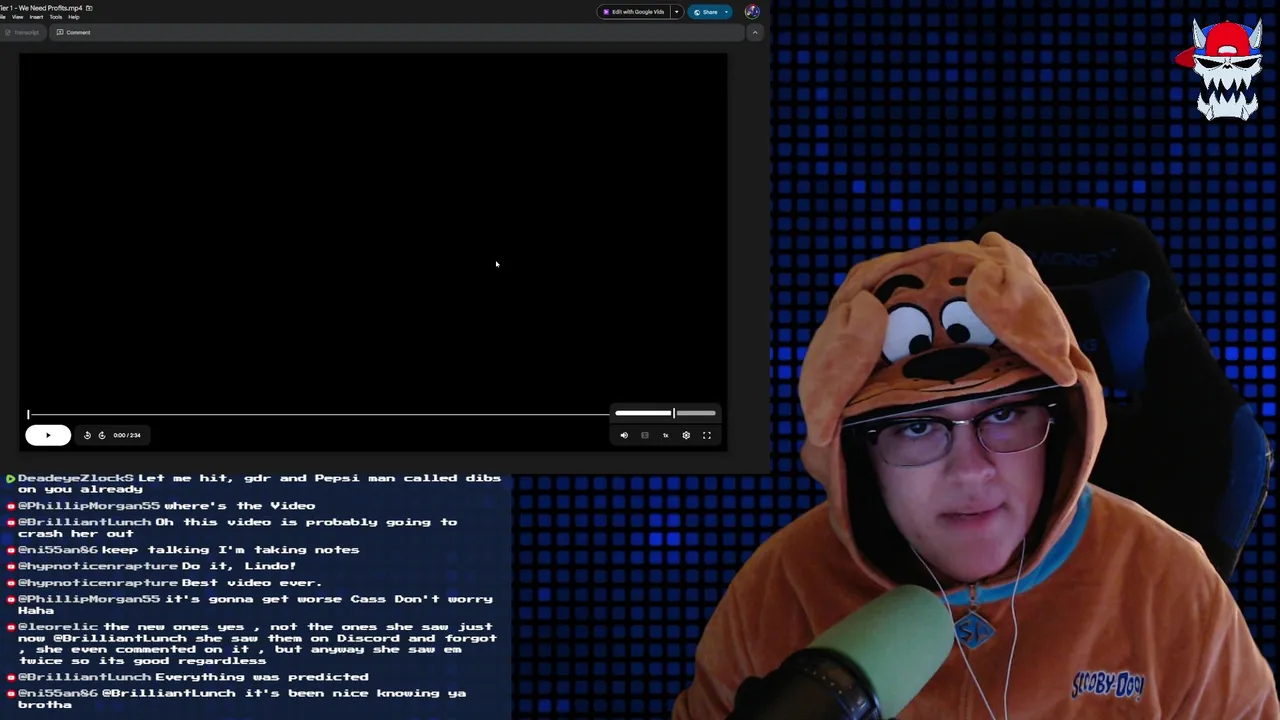Play the We Need Profits video
The width and height of the screenshot is (1280, 720).
click(x=47, y=435)
